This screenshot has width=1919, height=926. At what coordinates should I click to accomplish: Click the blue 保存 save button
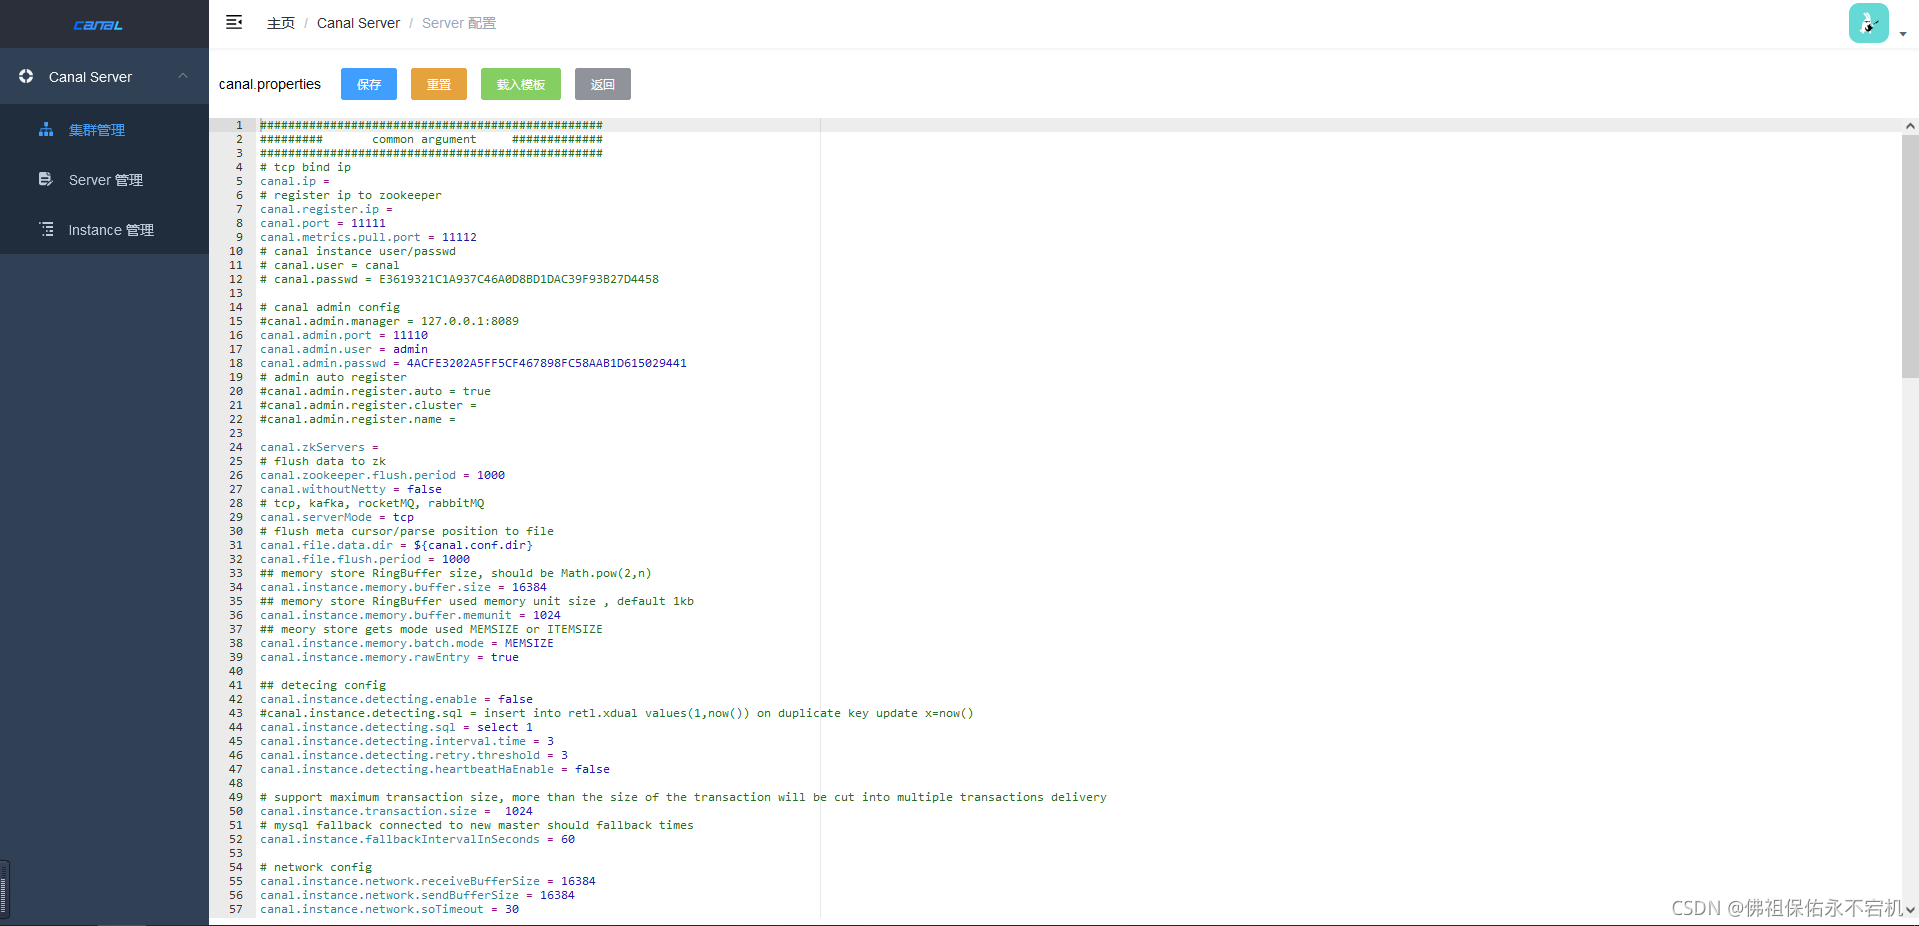coord(369,84)
